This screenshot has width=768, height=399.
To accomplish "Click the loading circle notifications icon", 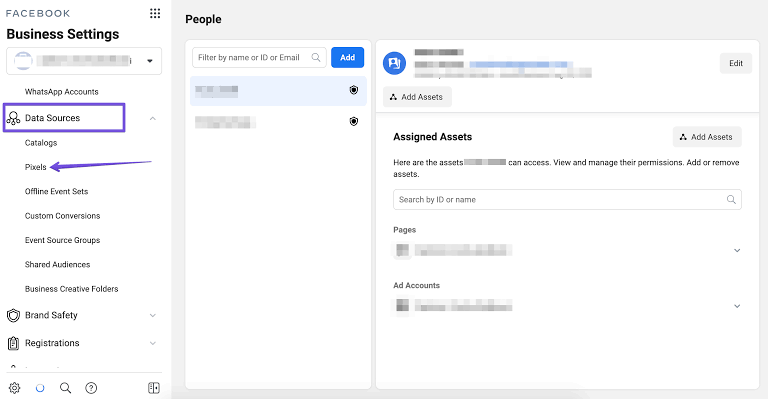I will point(40,388).
